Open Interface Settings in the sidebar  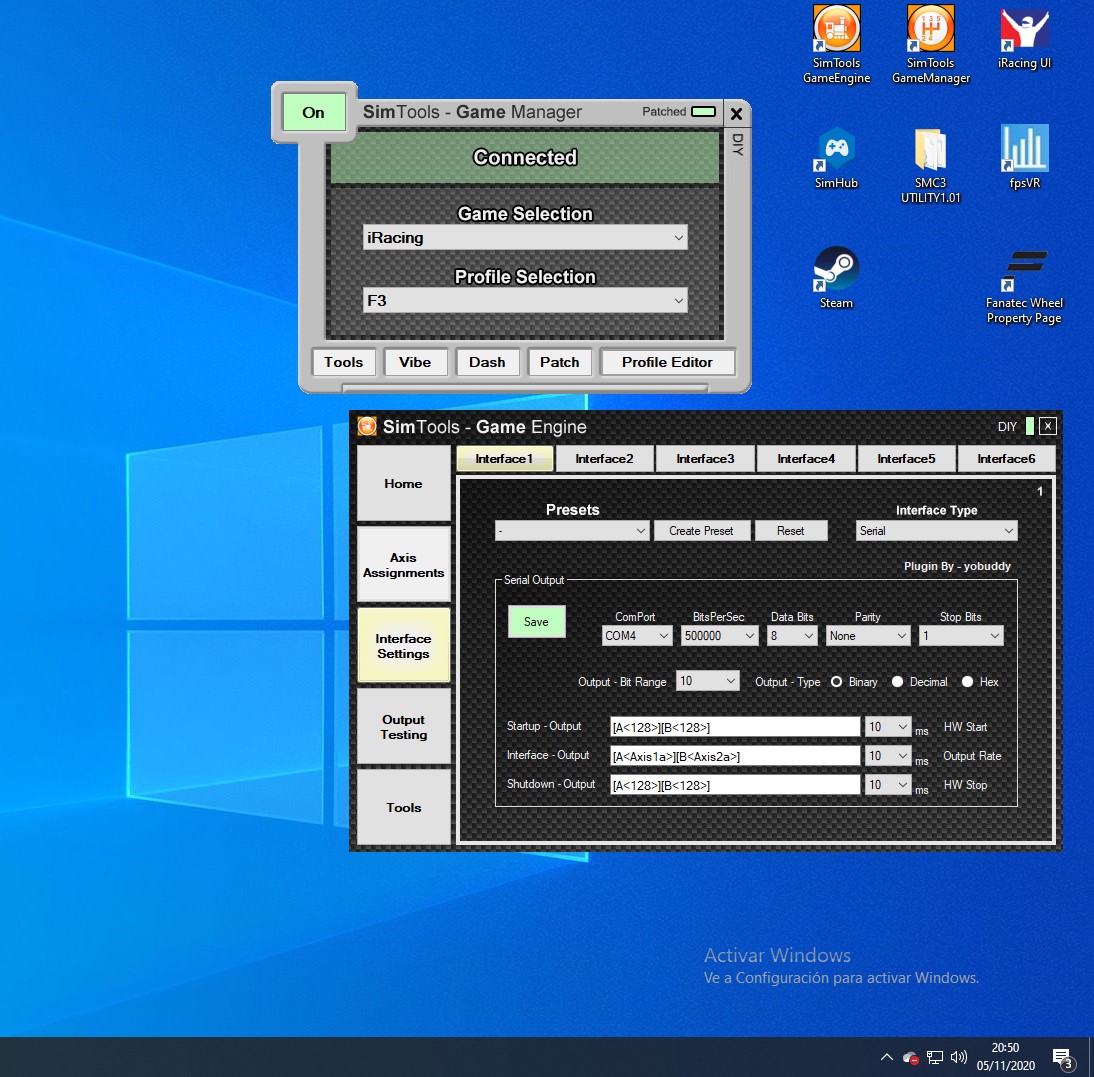[x=403, y=646]
